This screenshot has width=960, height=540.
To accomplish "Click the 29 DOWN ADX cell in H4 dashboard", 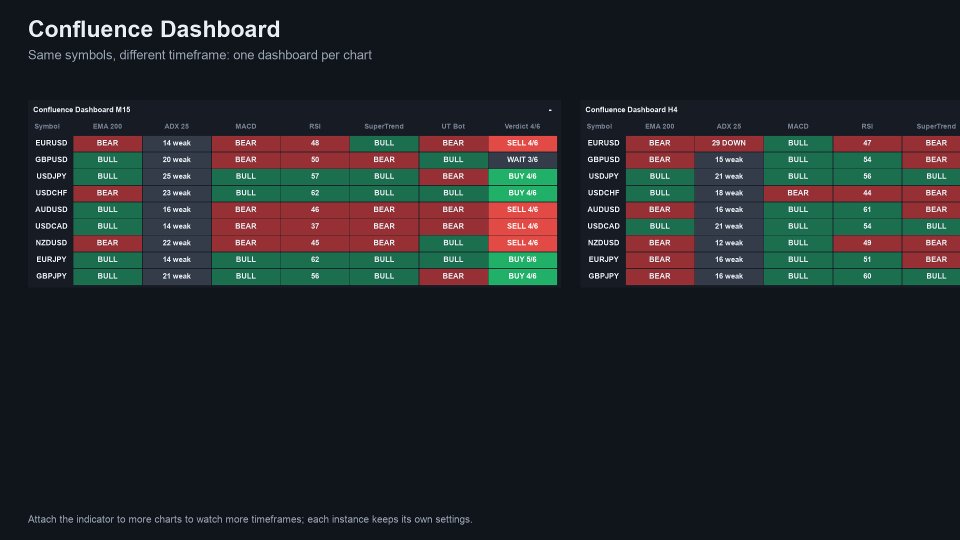I will [x=729, y=143].
